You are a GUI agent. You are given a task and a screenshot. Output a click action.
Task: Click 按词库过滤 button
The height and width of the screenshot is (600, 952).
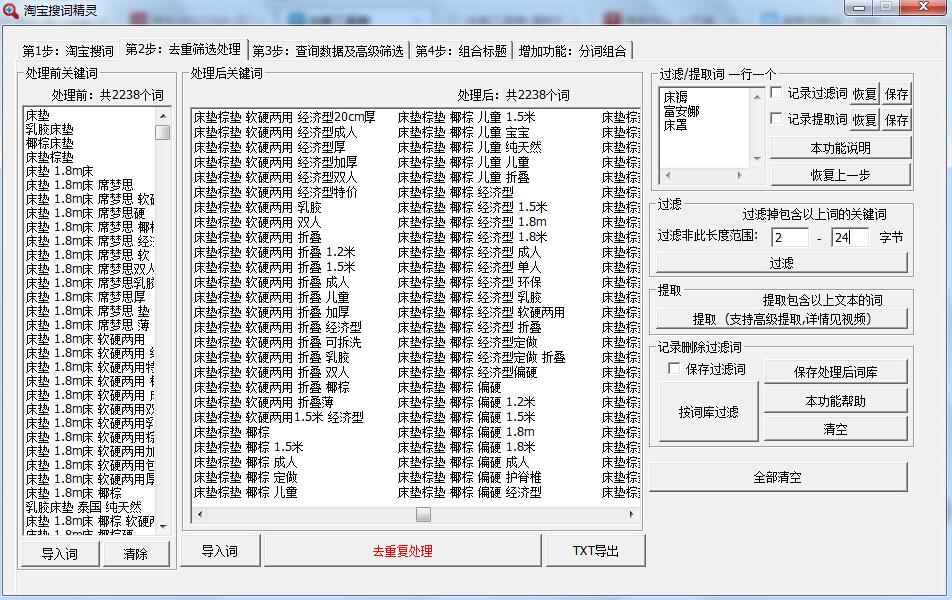pyautogui.click(x=709, y=412)
